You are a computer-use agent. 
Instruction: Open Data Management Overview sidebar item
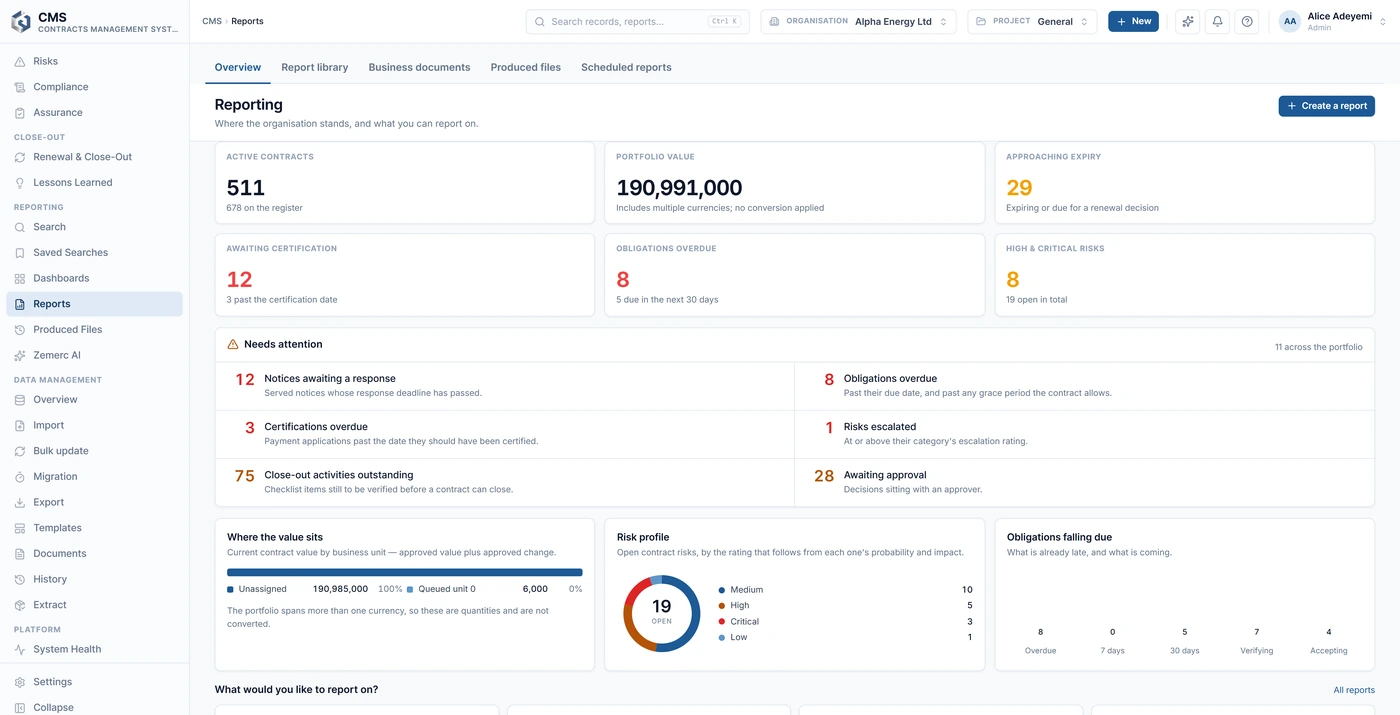[x=94, y=399]
